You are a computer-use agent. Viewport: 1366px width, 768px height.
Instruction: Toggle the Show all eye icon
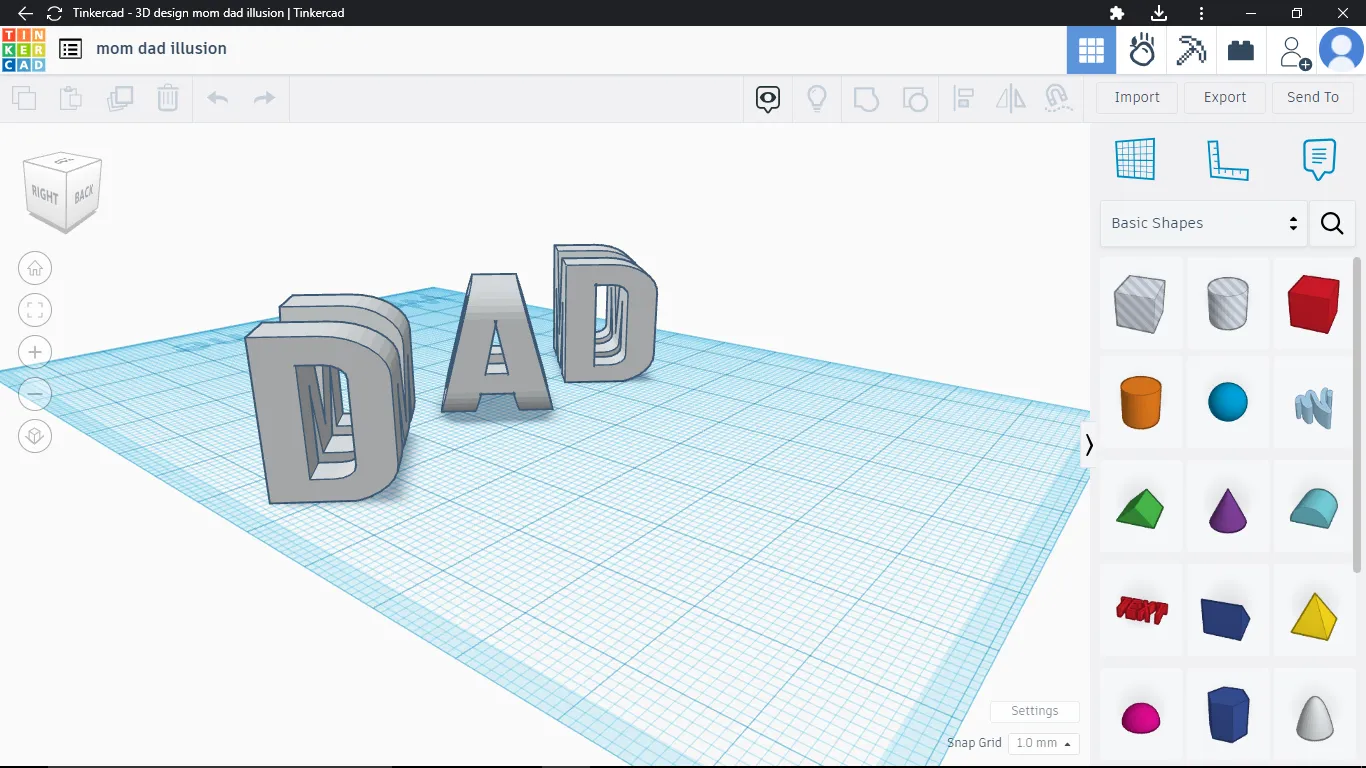(x=768, y=98)
